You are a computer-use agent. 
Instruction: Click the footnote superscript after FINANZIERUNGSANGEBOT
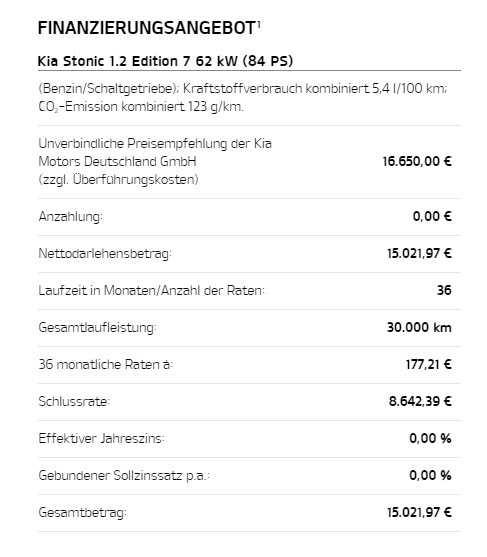coord(259,24)
